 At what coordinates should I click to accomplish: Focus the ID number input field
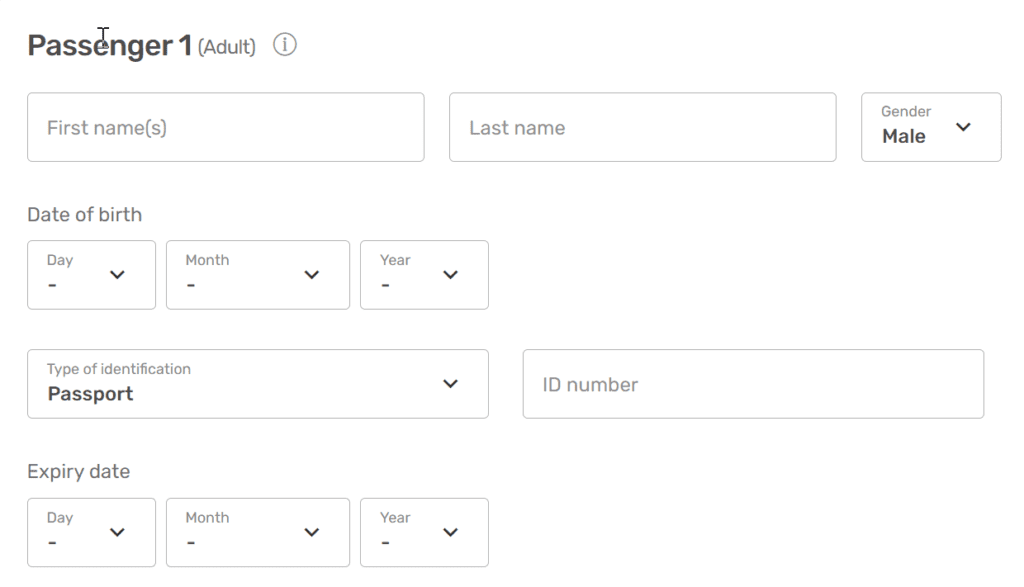pyautogui.click(x=754, y=384)
